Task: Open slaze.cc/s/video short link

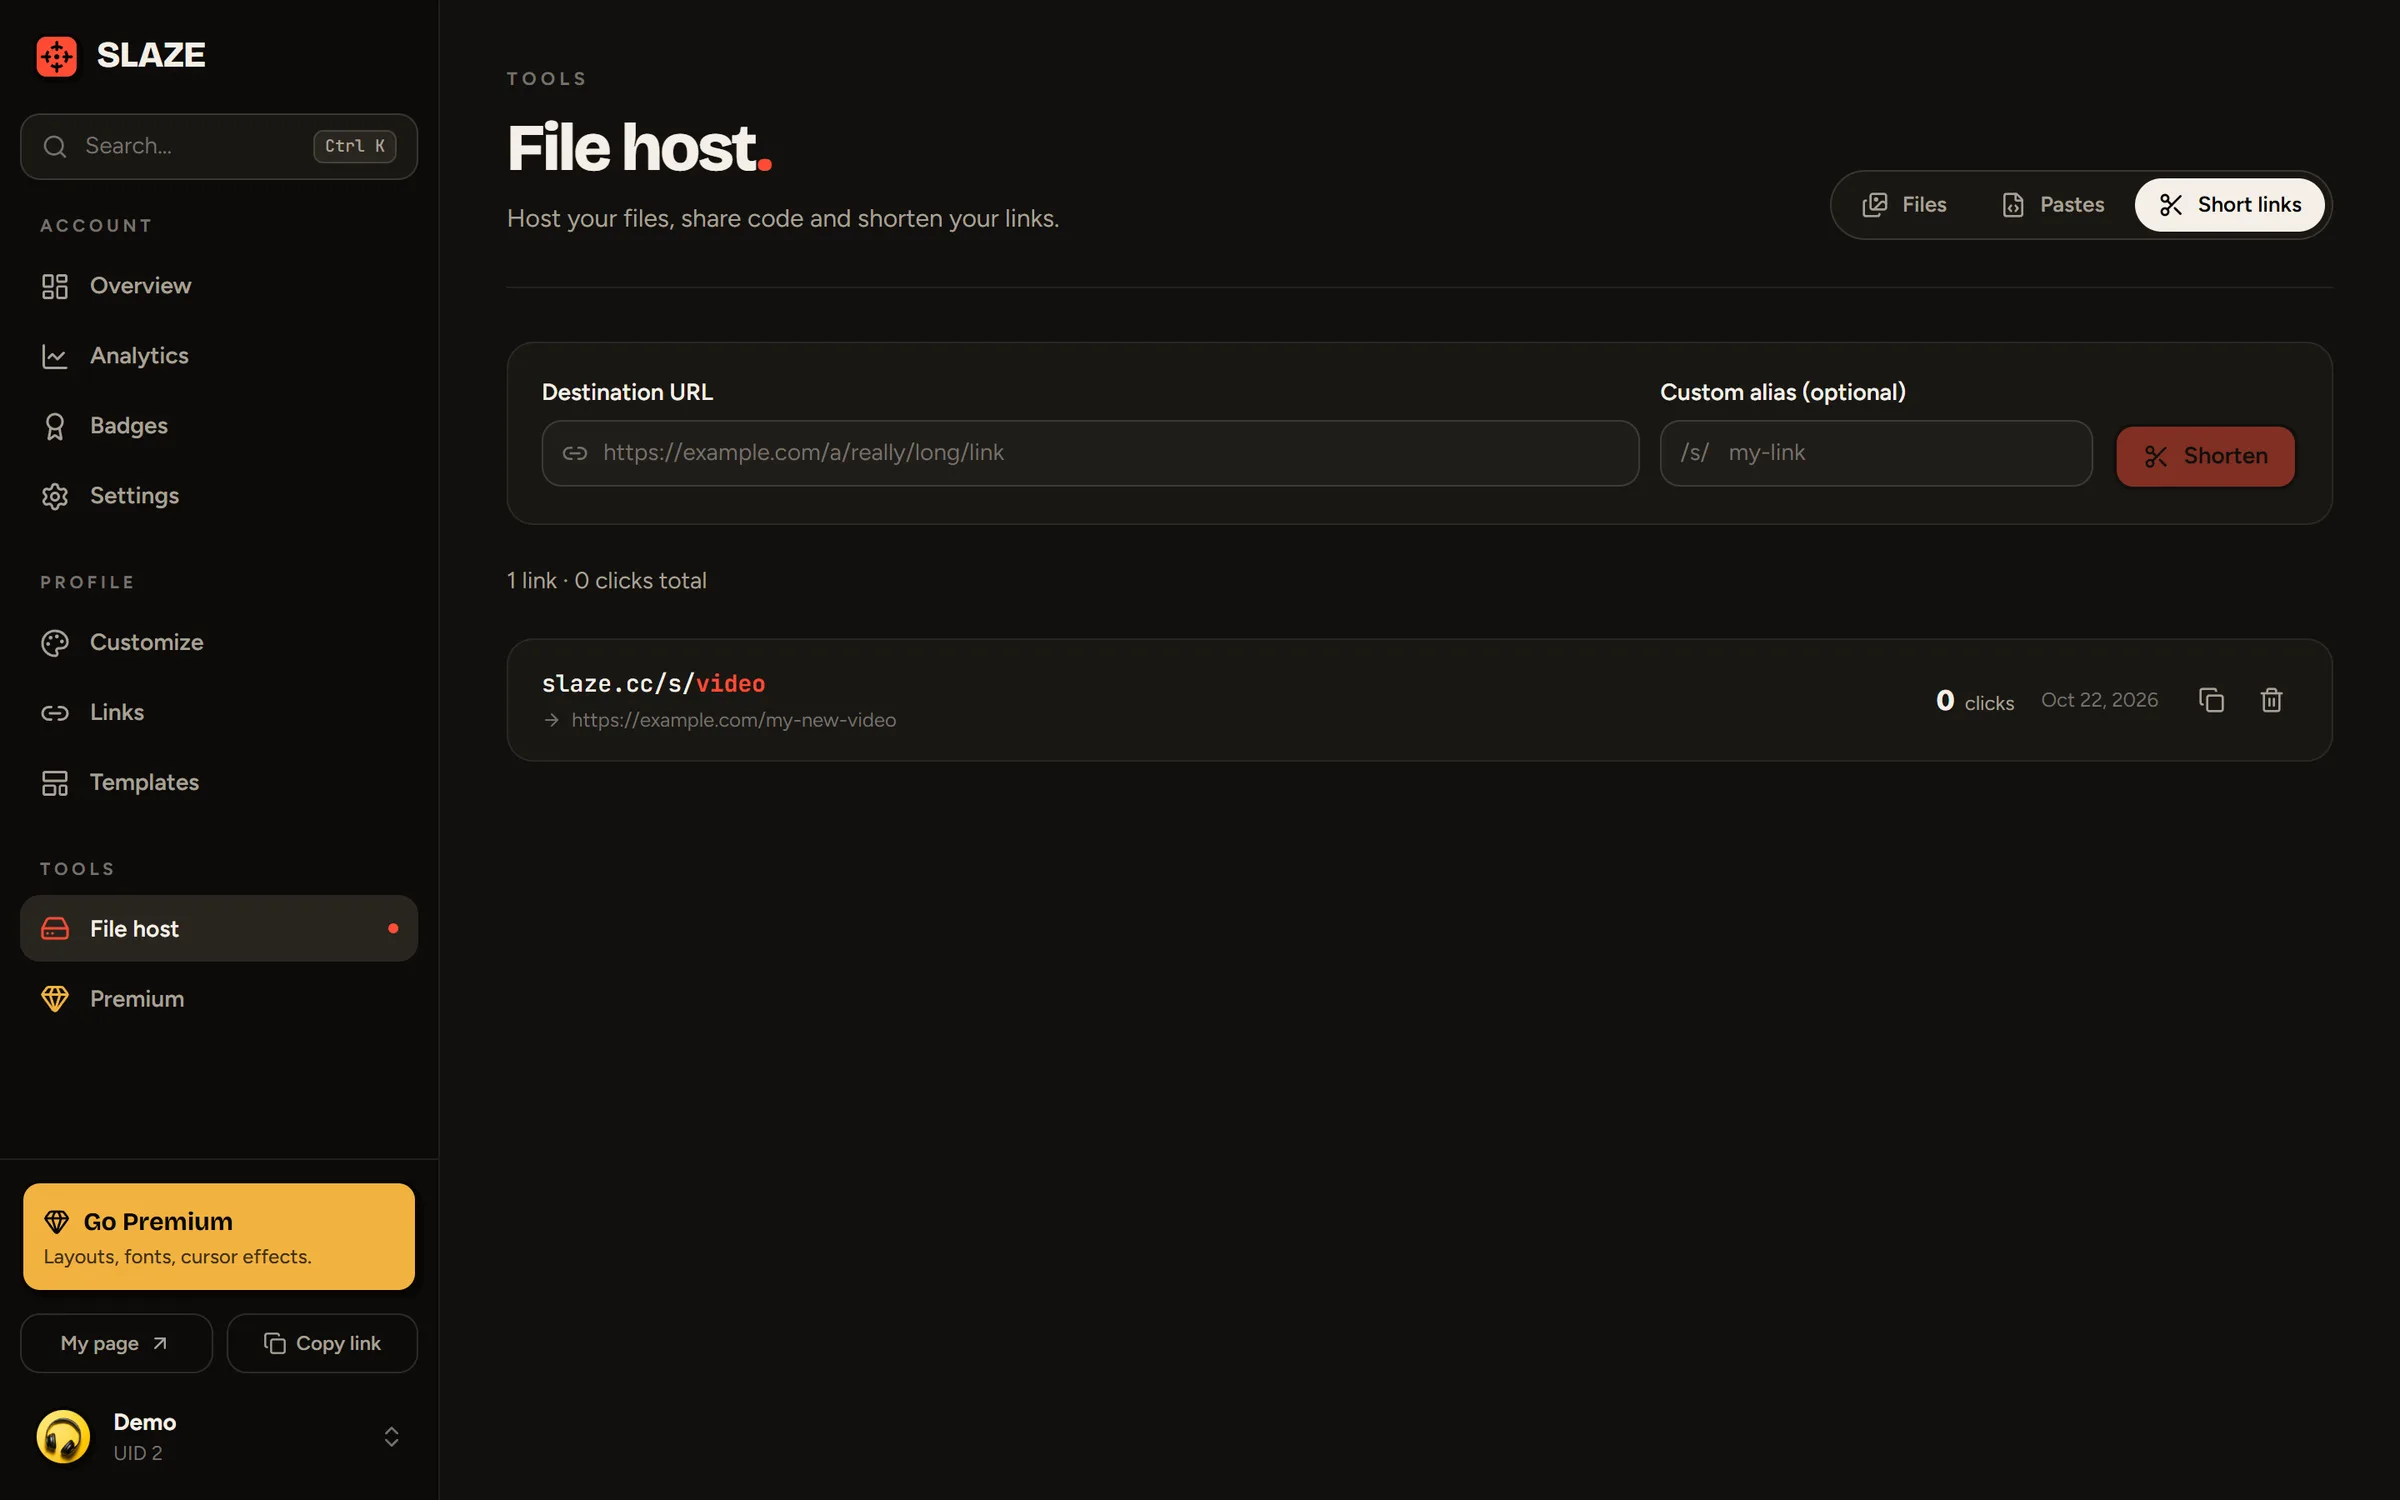Action: [653, 684]
